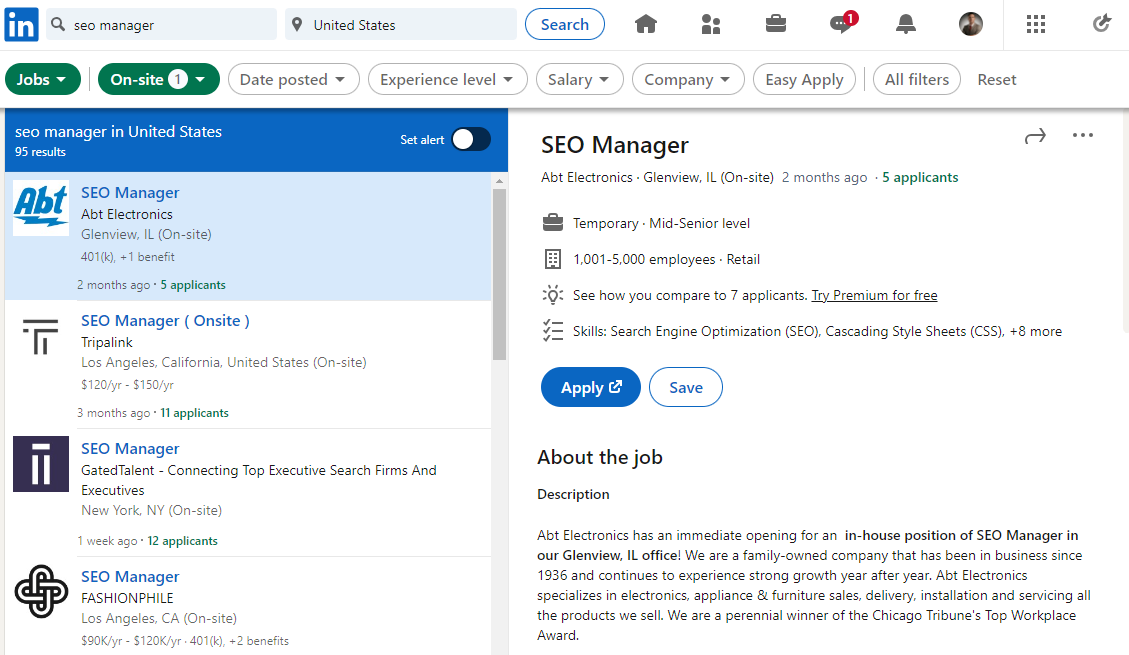
Task: Toggle the Set alert switch
Action: tap(470, 140)
